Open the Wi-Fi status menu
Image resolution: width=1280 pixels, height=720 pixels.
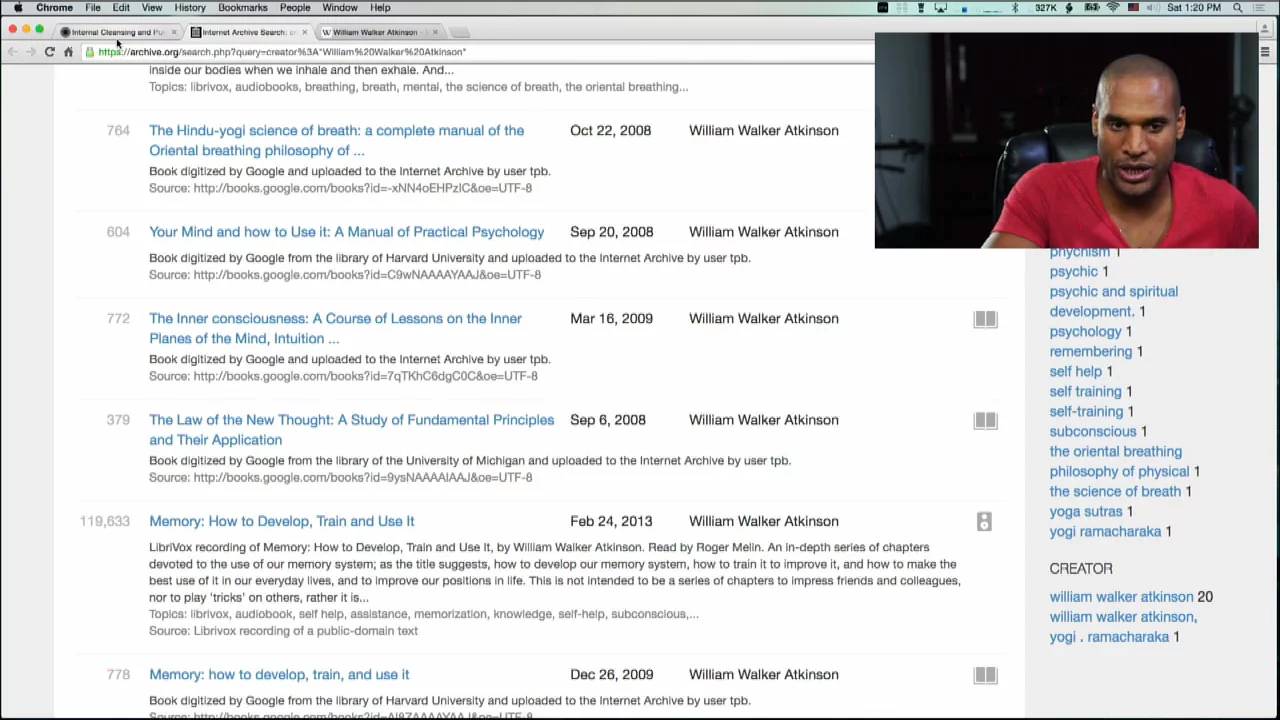(x=1112, y=8)
